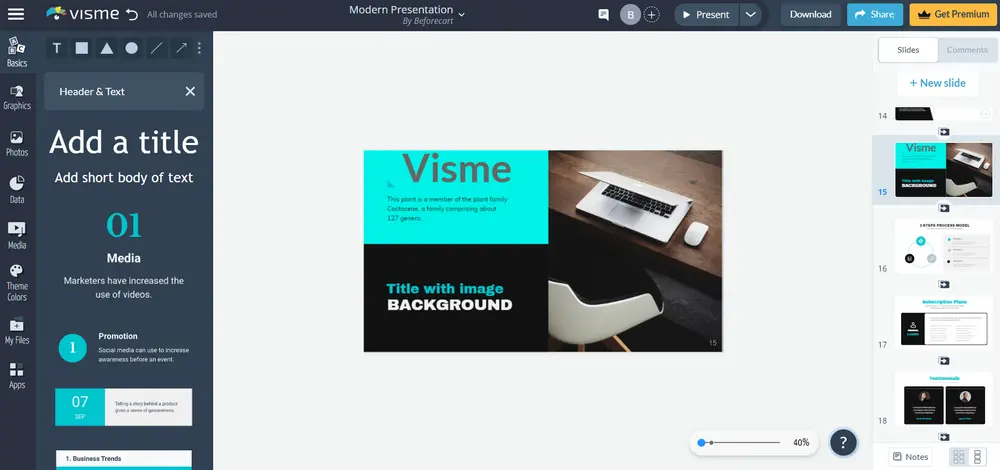Select the circle shape tool
The height and width of the screenshot is (470, 1000).
point(131,48)
